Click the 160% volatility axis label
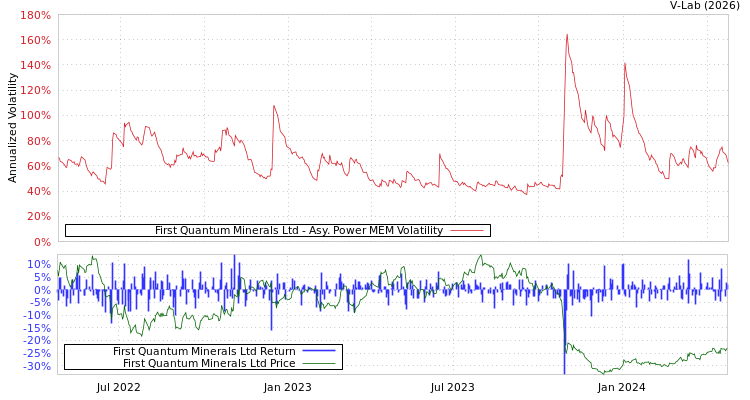The image size is (750, 400). (x=35, y=41)
